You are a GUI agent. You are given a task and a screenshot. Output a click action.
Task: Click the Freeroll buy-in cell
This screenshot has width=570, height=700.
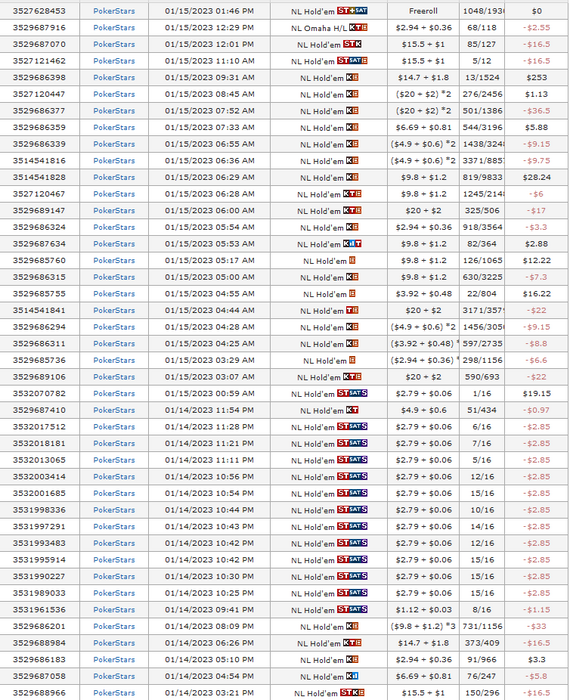tap(423, 11)
